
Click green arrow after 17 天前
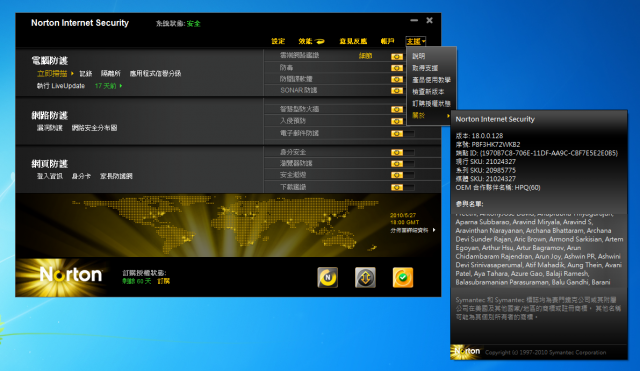coord(121,86)
